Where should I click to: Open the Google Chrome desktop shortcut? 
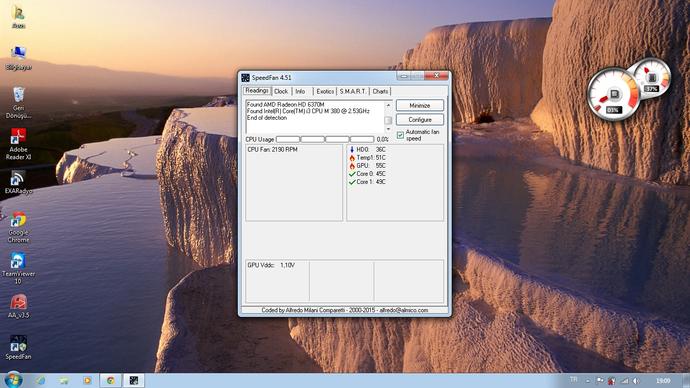point(18,227)
